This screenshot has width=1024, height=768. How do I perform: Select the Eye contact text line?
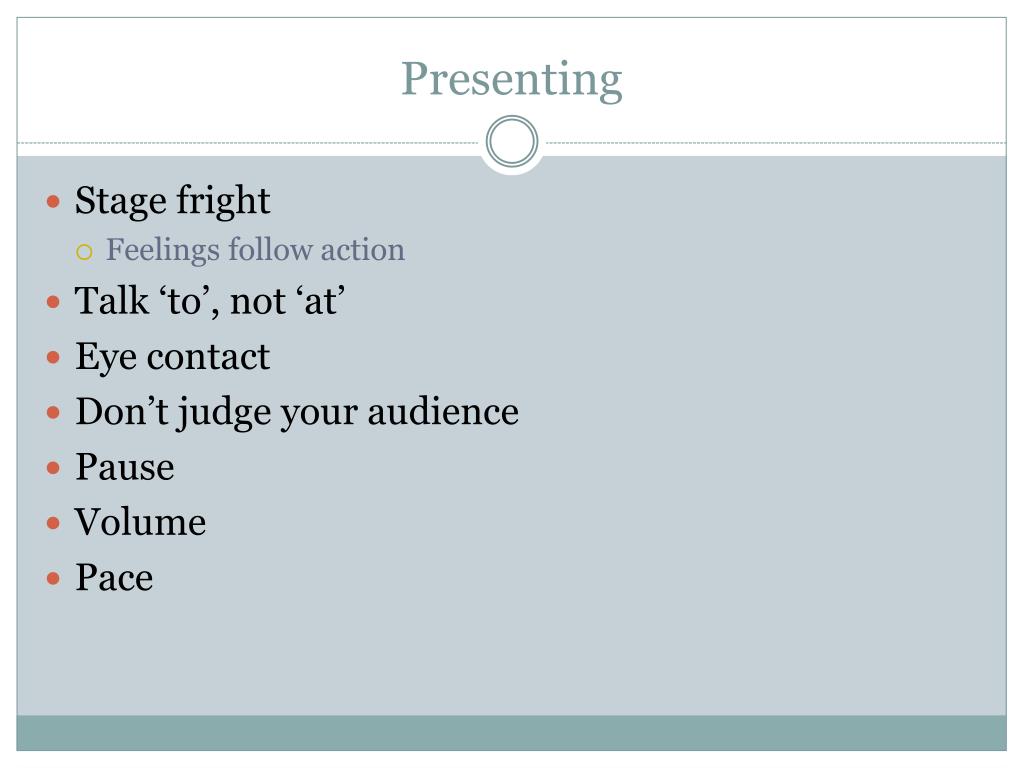pyautogui.click(x=172, y=357)
